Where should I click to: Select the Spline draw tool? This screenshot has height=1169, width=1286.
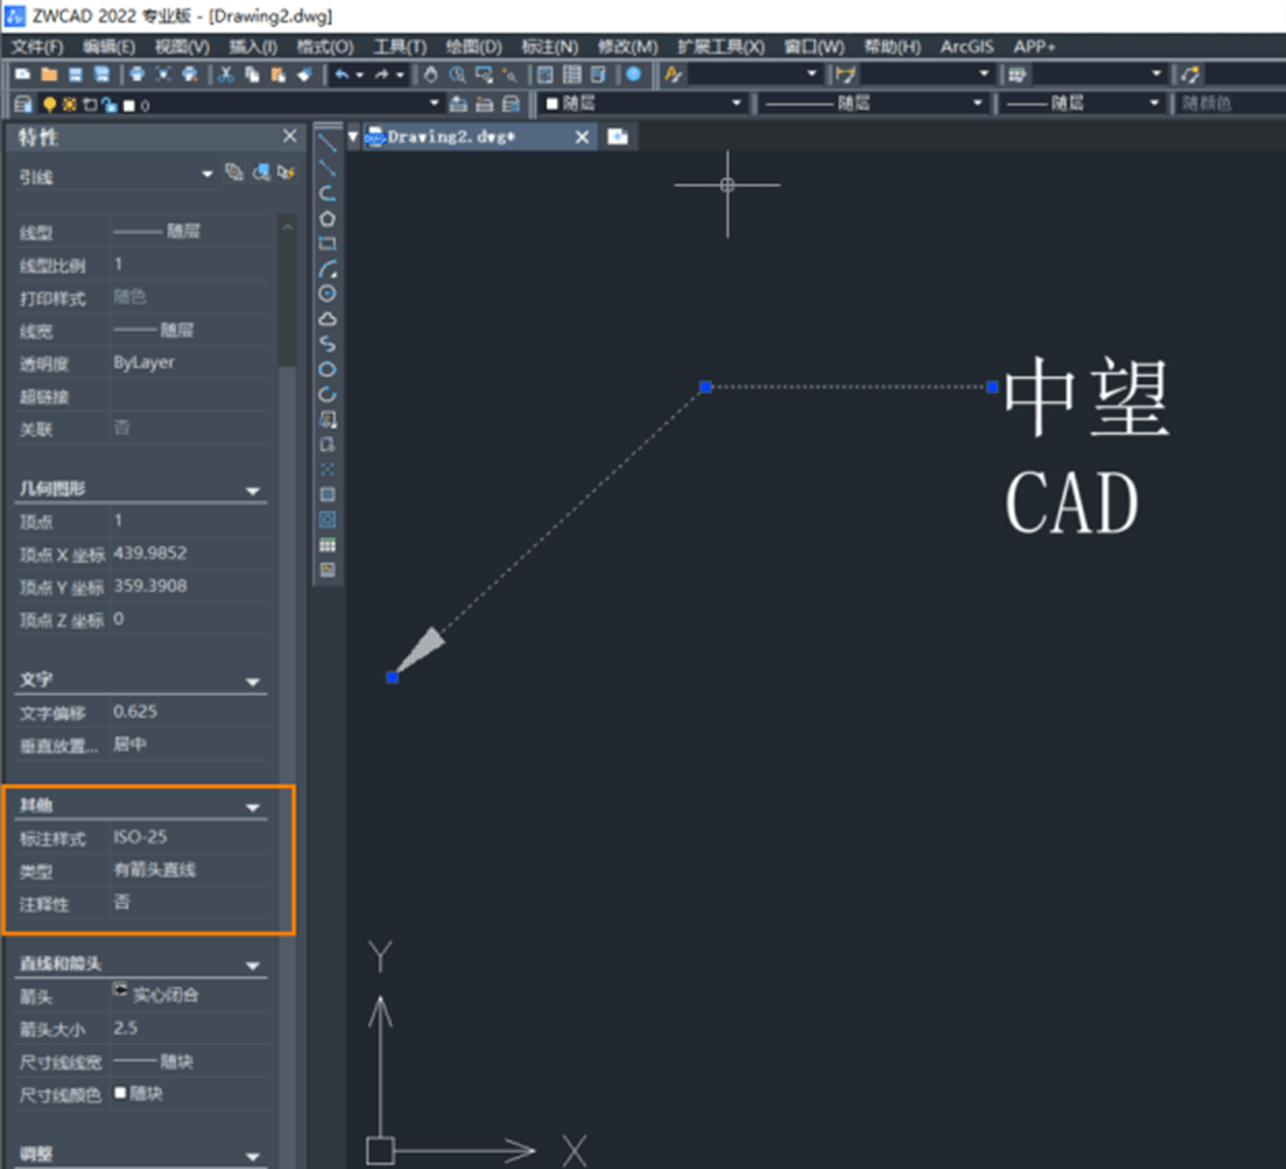point(327,344)
